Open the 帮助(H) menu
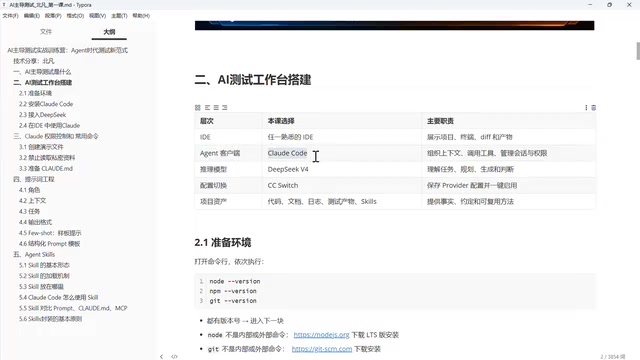This screenshot has height=360, width=640. click(141, 16)
